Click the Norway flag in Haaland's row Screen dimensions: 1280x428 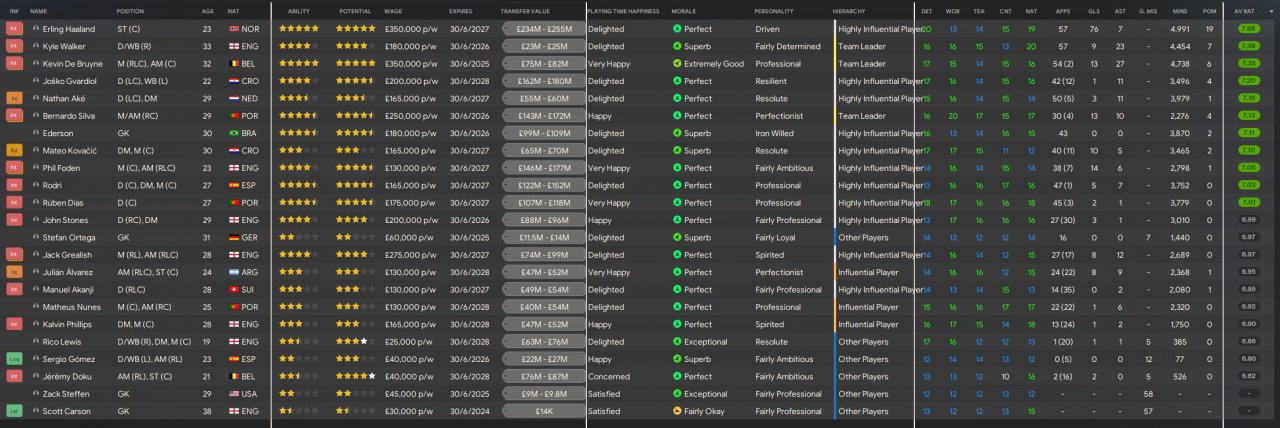[x=234, y=29]
